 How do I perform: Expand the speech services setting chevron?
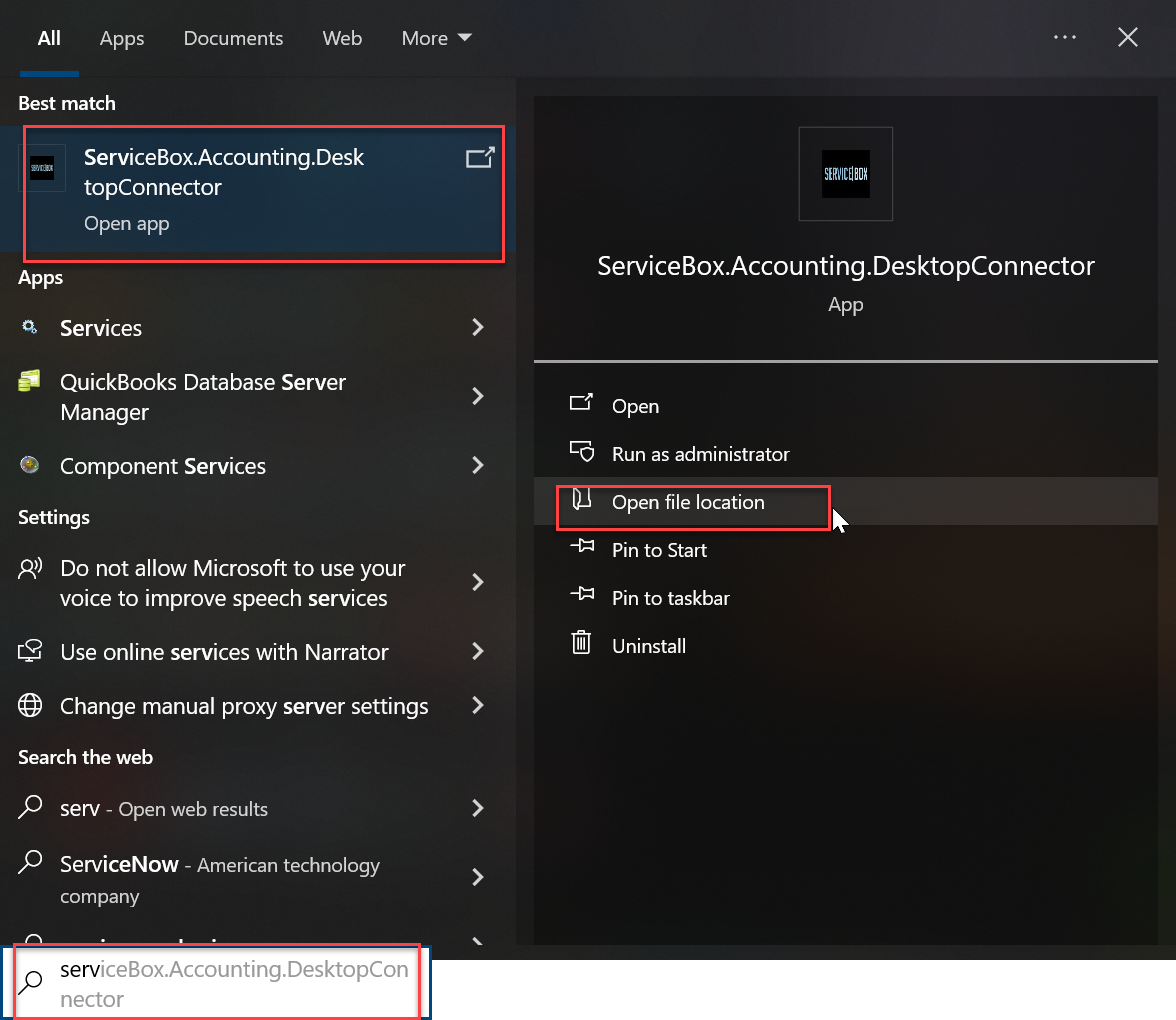(478, 582)
